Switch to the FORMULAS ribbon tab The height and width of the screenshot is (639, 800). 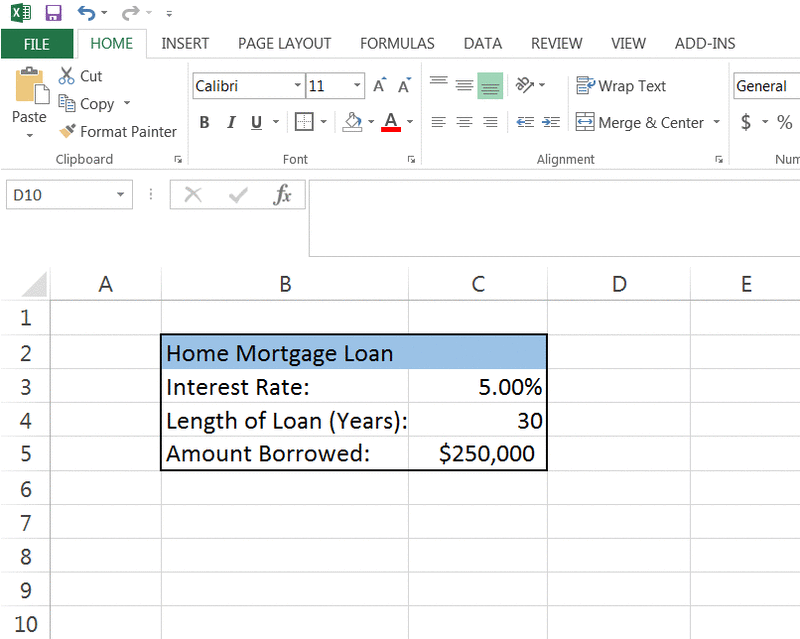(x=397, y=43)
